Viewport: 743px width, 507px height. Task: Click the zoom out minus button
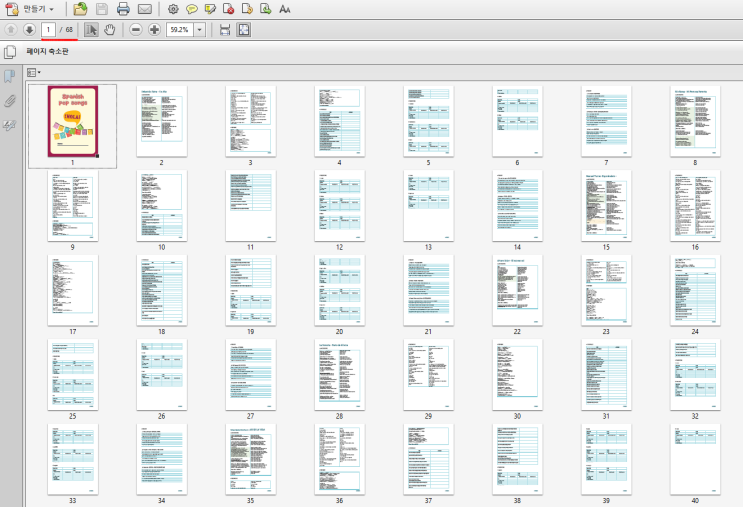(x=136, y=29)
